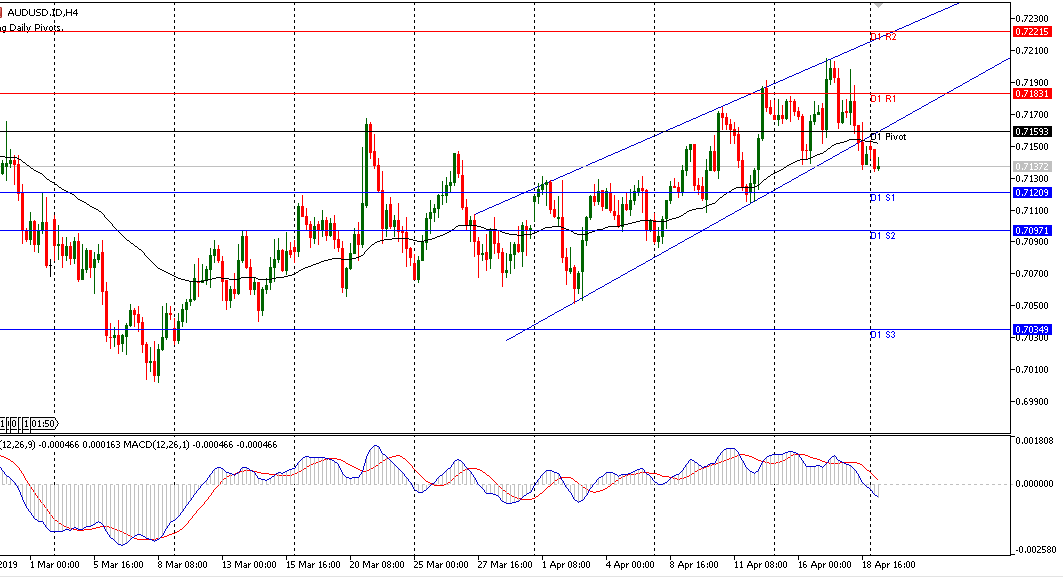Select the D1 R2 pivot label

(x=883, y=37)
